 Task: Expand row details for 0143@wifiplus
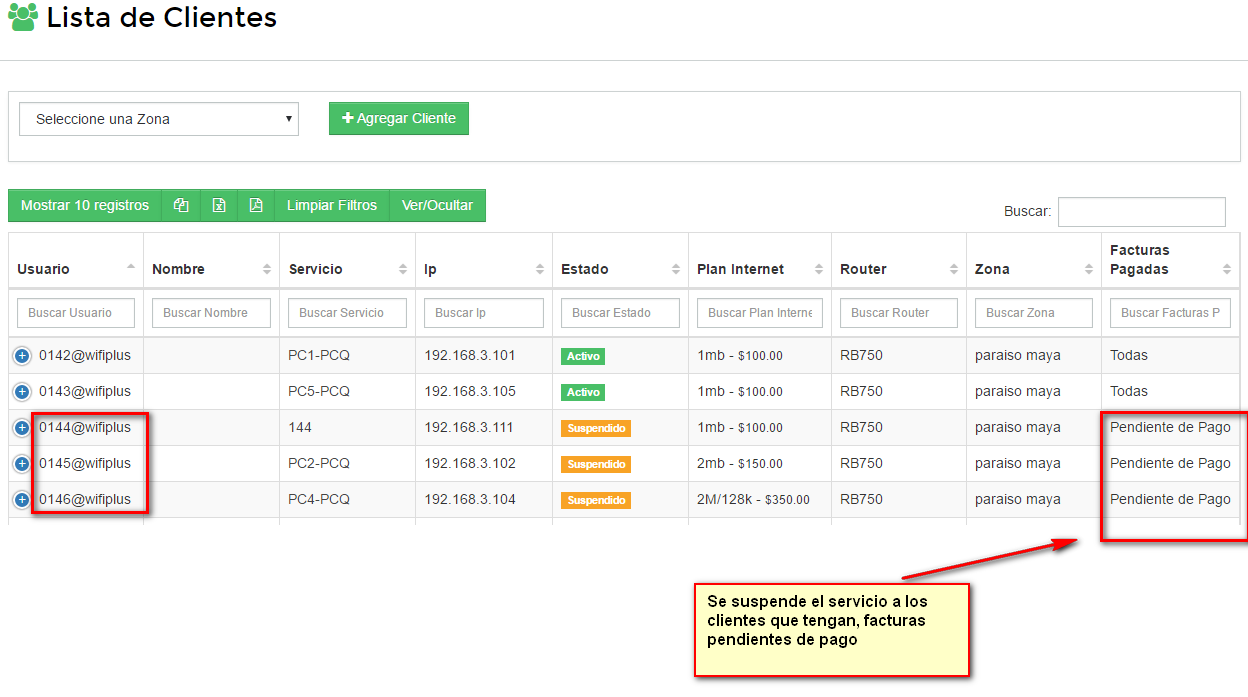pyautogui.click(x=22, y=392)
